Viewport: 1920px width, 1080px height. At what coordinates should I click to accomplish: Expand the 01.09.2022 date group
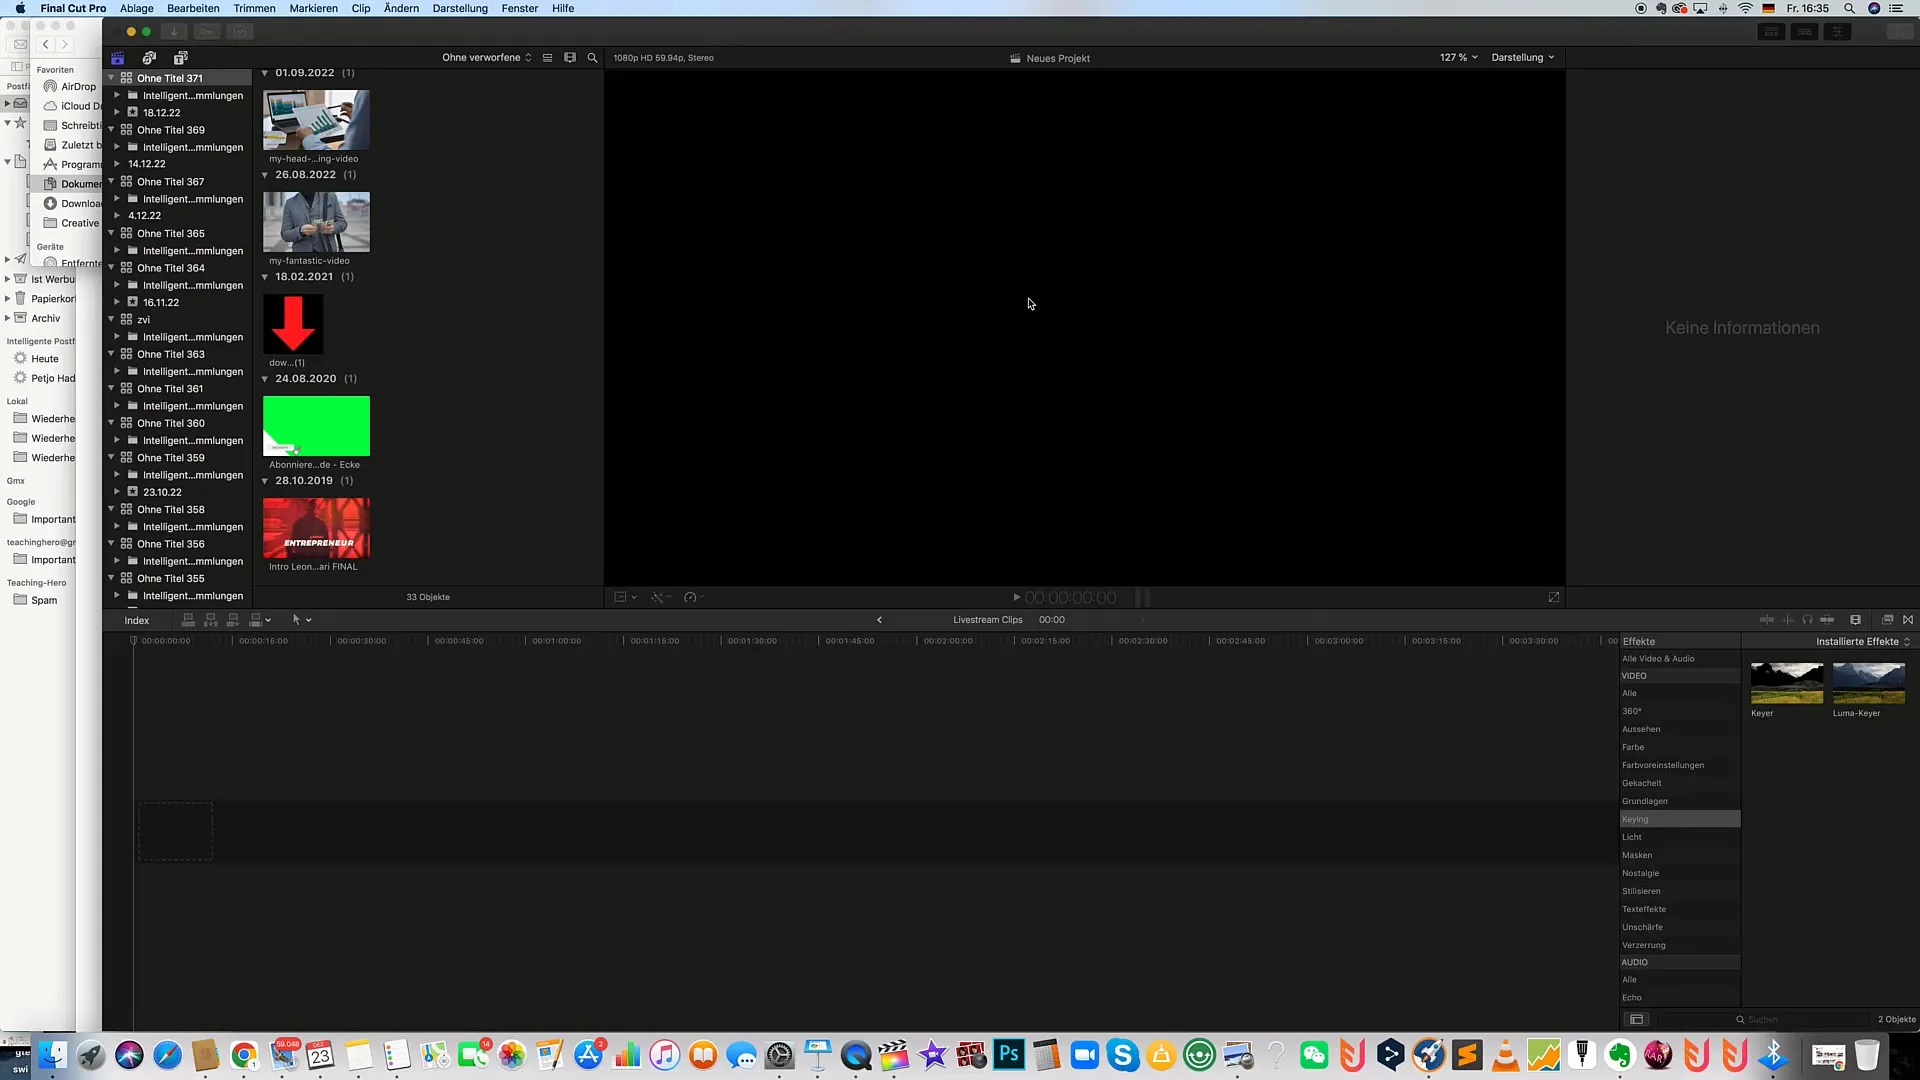click(x=264, y=71)
